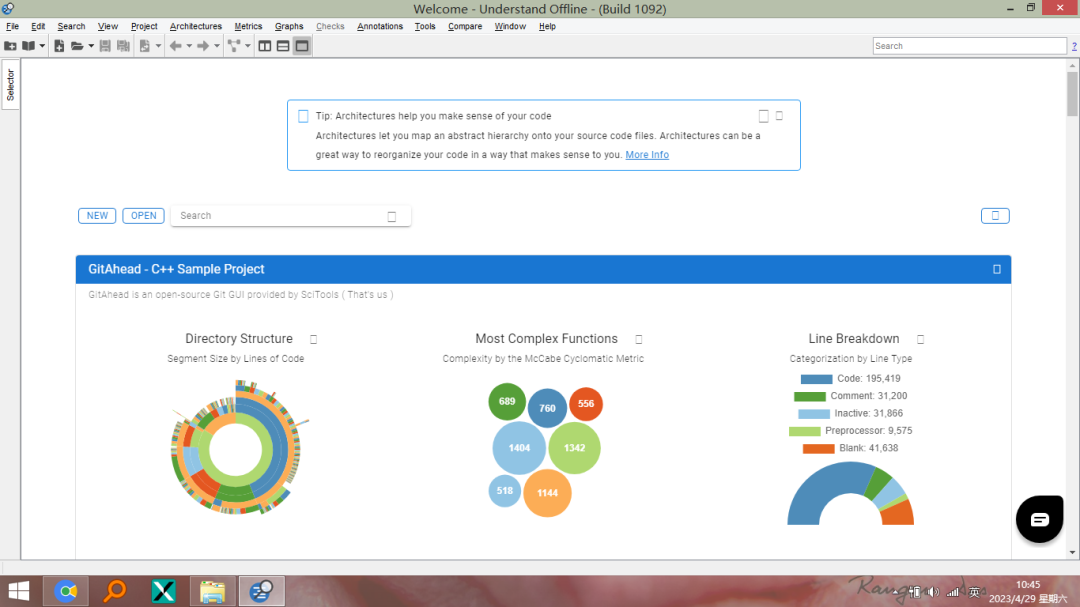Screen dimensions: 1080x607
Task: Click the tip lightbulb icon left of Tip text
Action: [x=303, y=116]
